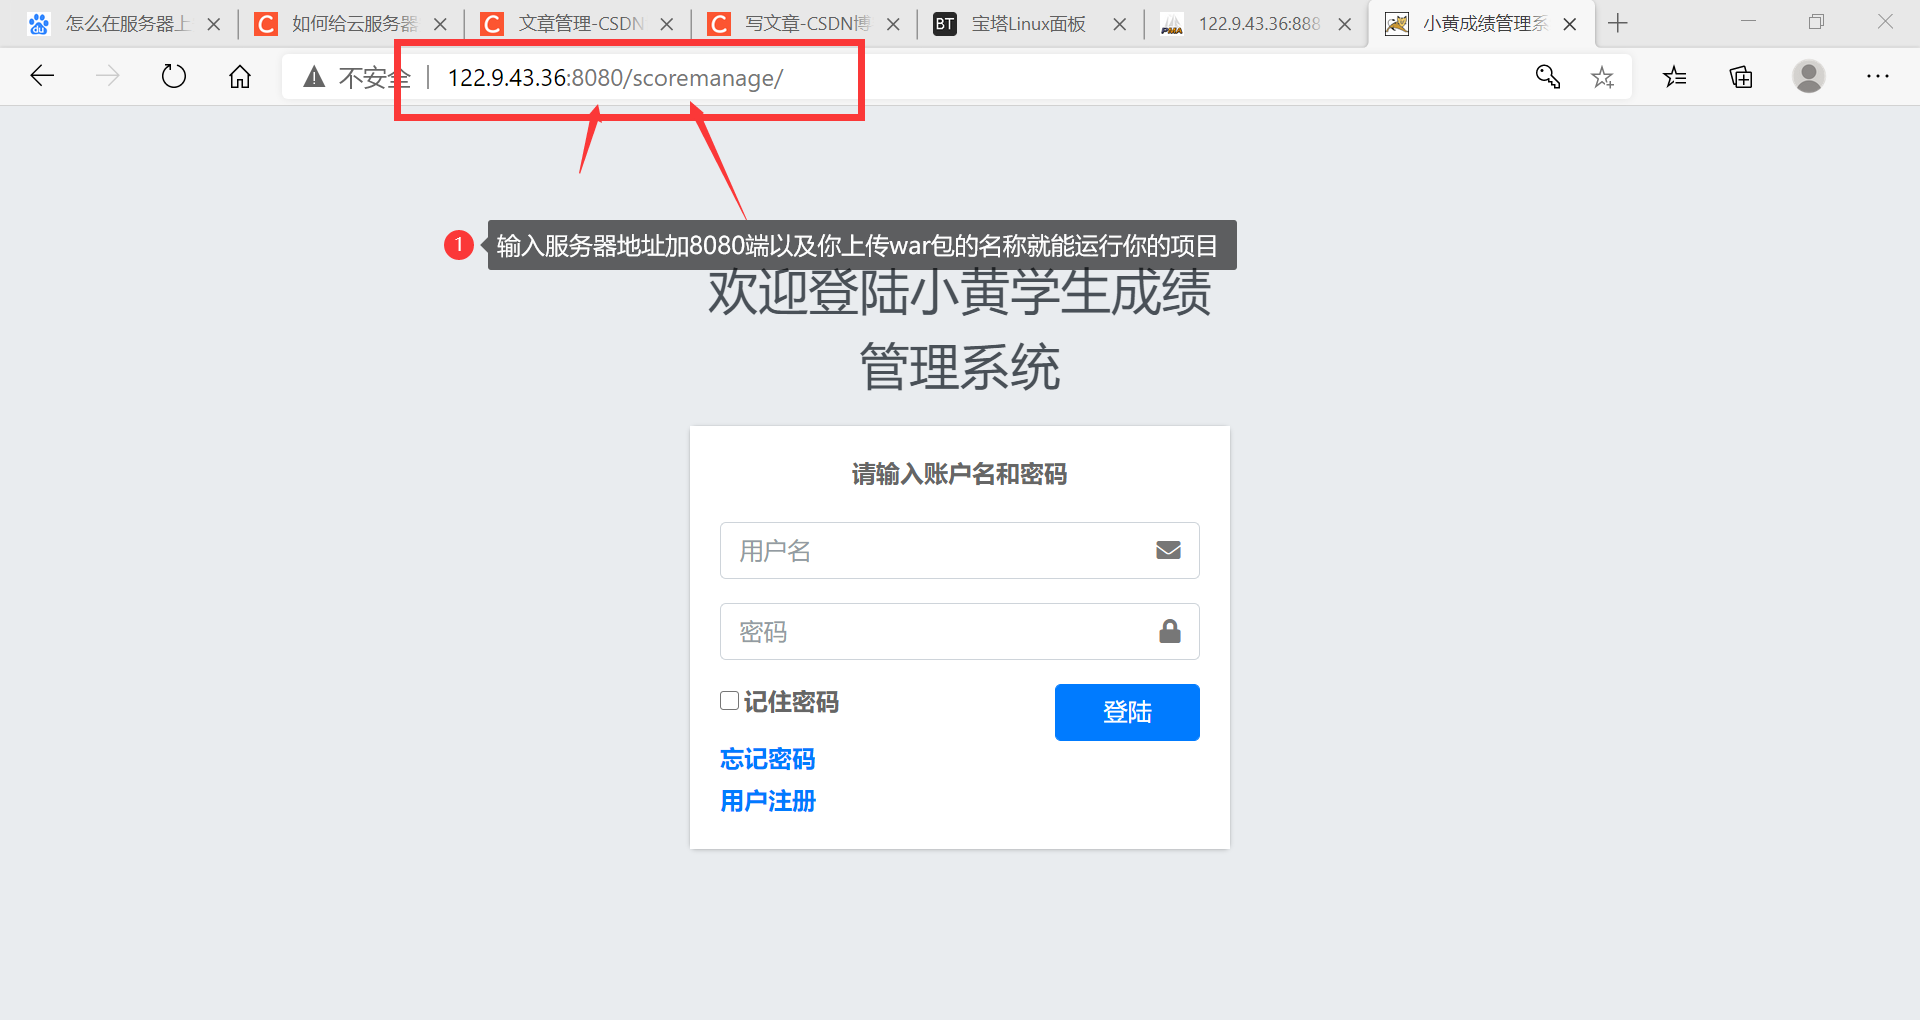1920x1020 pixels.
Task: Open the favorites bar list icon
Action: pos(1674,76)
